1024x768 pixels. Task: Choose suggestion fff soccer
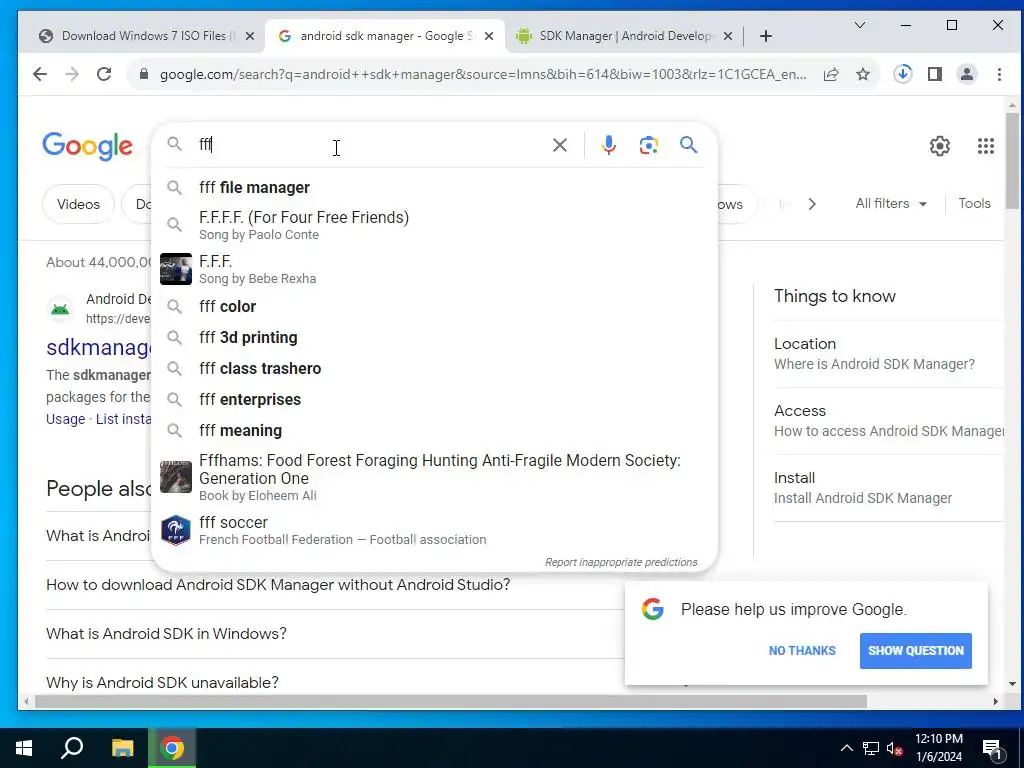pos(434,530)
